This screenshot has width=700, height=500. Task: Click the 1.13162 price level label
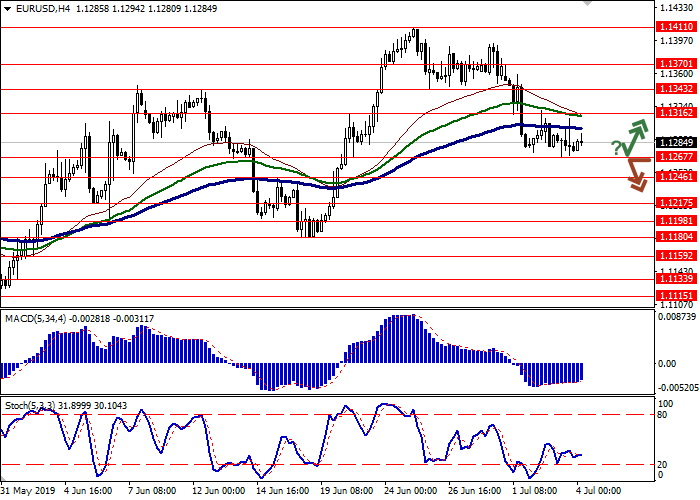coord(673,113)
